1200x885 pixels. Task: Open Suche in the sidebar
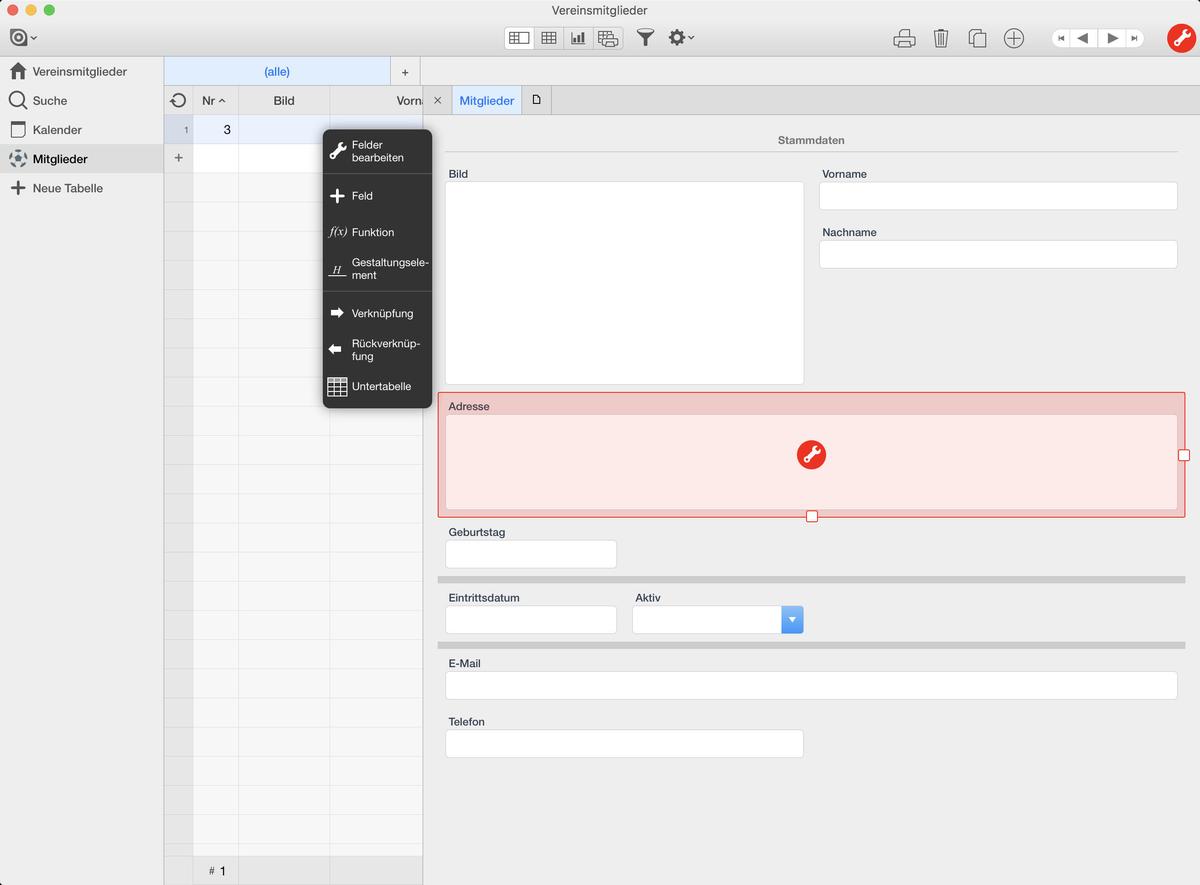point(81,101)
